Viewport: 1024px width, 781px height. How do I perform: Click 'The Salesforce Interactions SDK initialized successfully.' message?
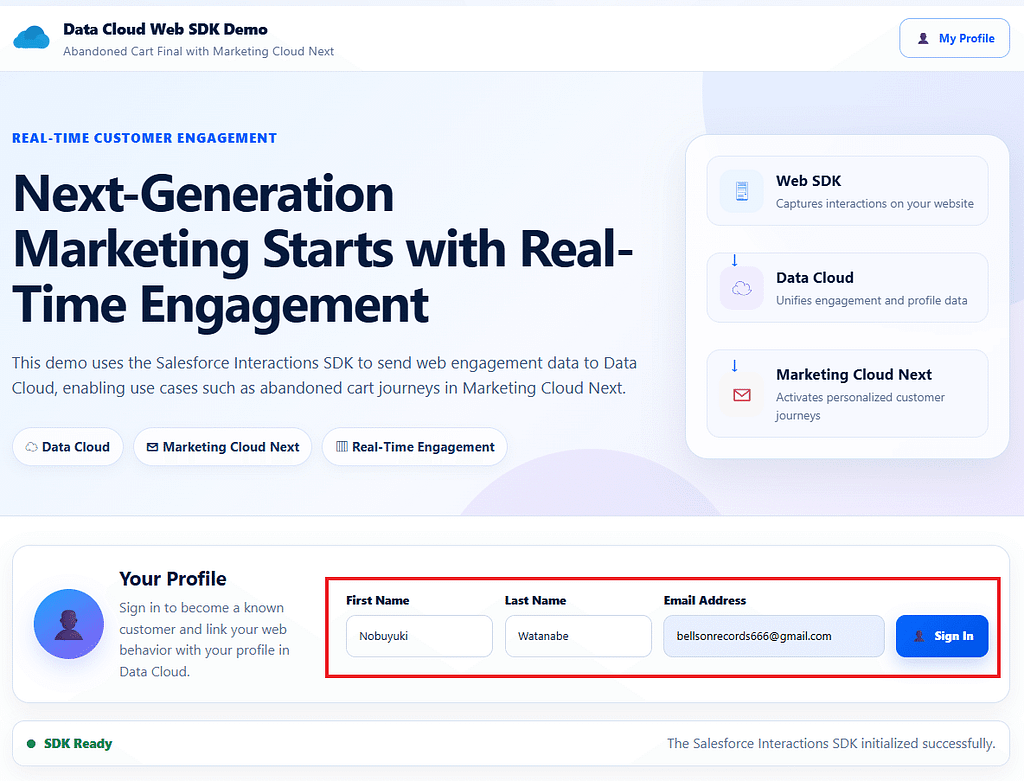(831, 744)
